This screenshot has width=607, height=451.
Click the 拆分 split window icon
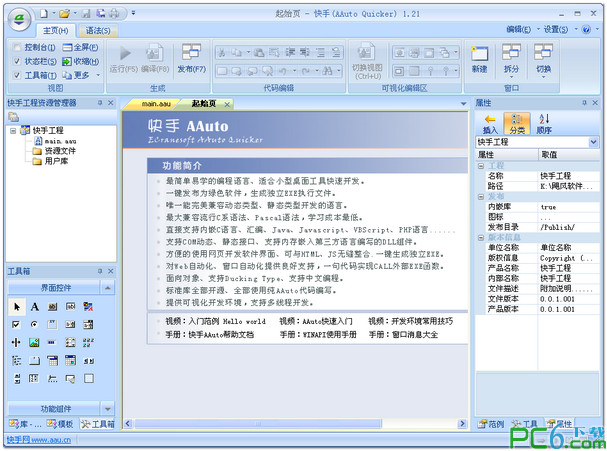tap(511, 52)
